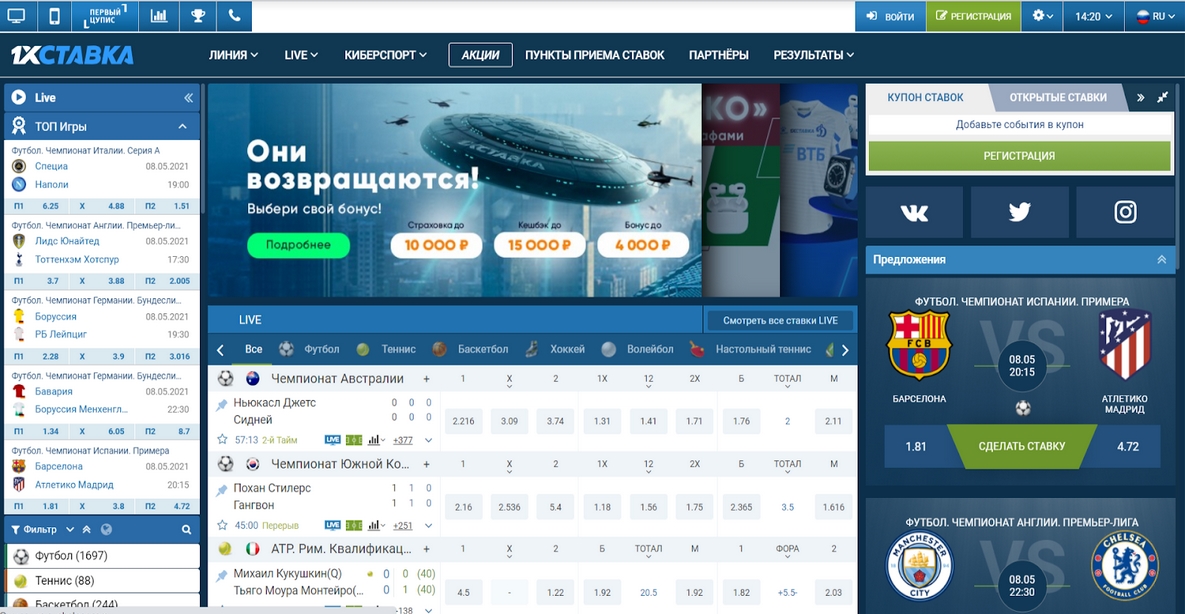
Task: Open the desktop version monitor icon
Action: [x=15, y=16]
